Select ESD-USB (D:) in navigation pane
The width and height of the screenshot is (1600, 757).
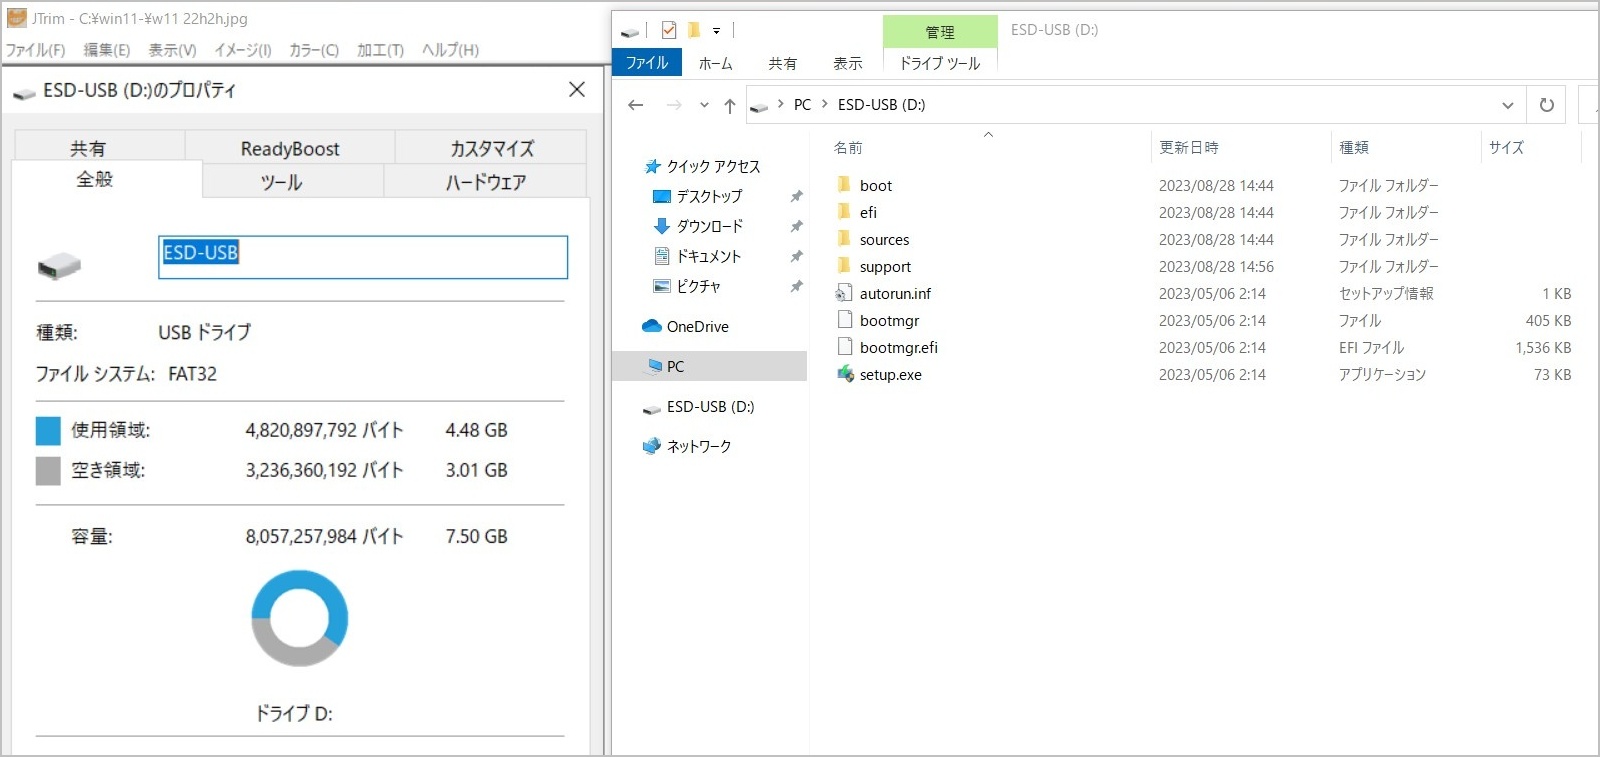(709, 406)
